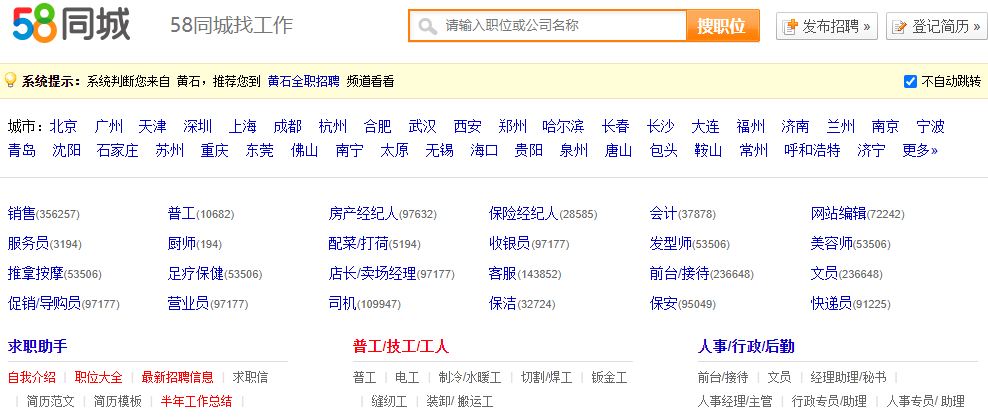The width and height of the screenshot is (988, 420).
Task: Open the 黄石全职招聘 channel link
Action: tap(303, 81)
